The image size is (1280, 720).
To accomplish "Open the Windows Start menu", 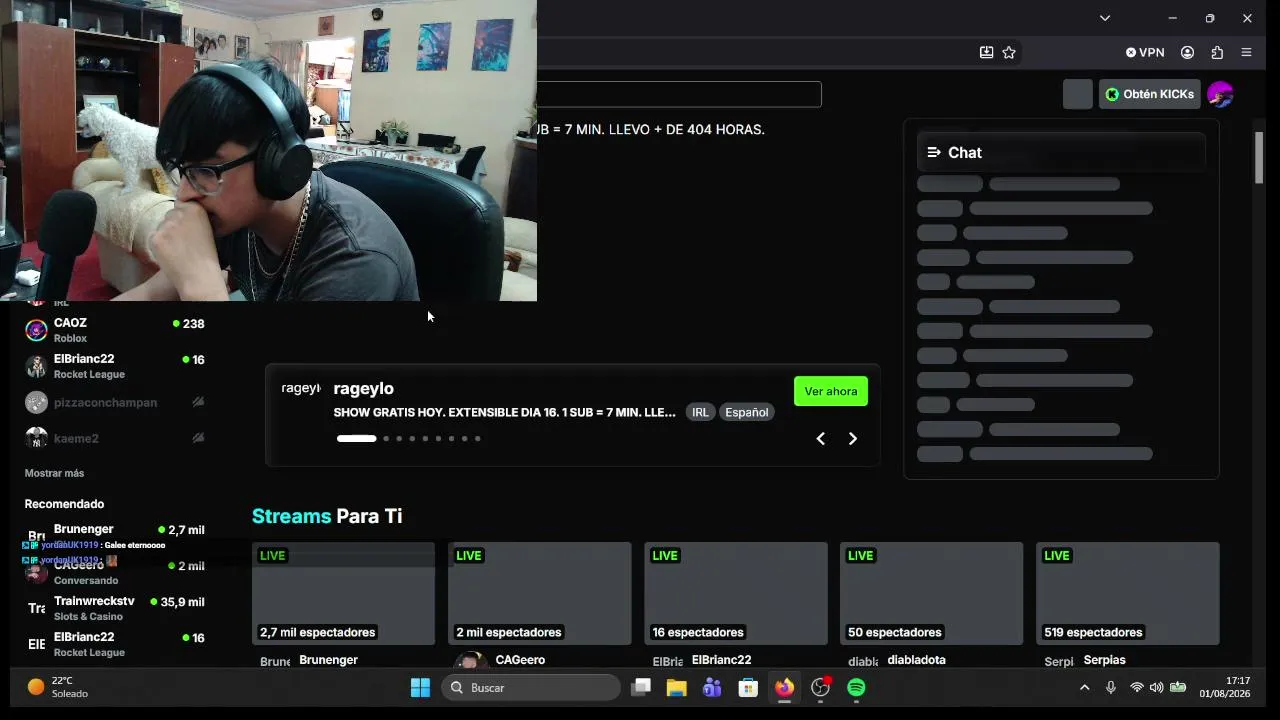I will coord(420,687).
